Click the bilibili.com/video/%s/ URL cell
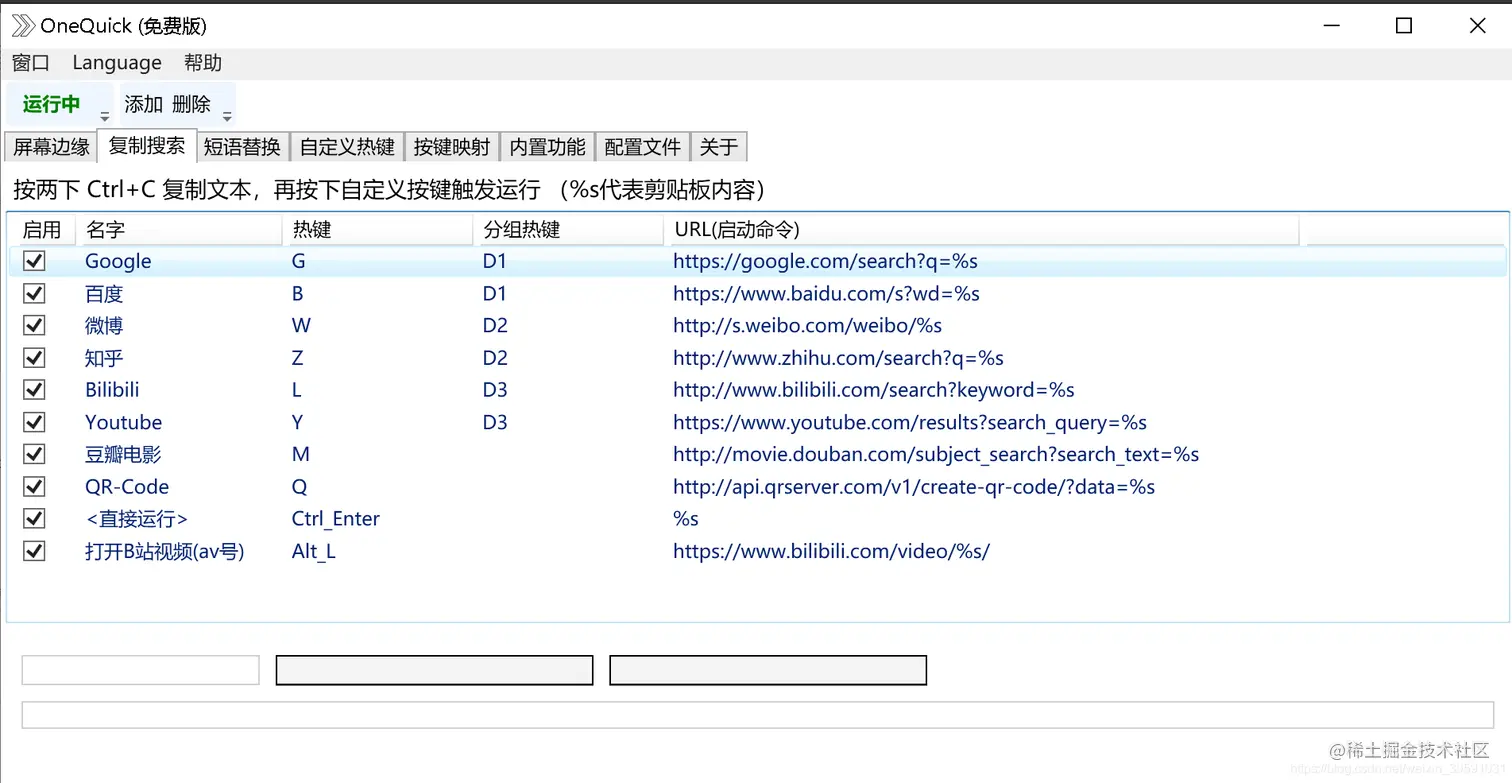This screenshot has height=783, width=1512. 831,551
